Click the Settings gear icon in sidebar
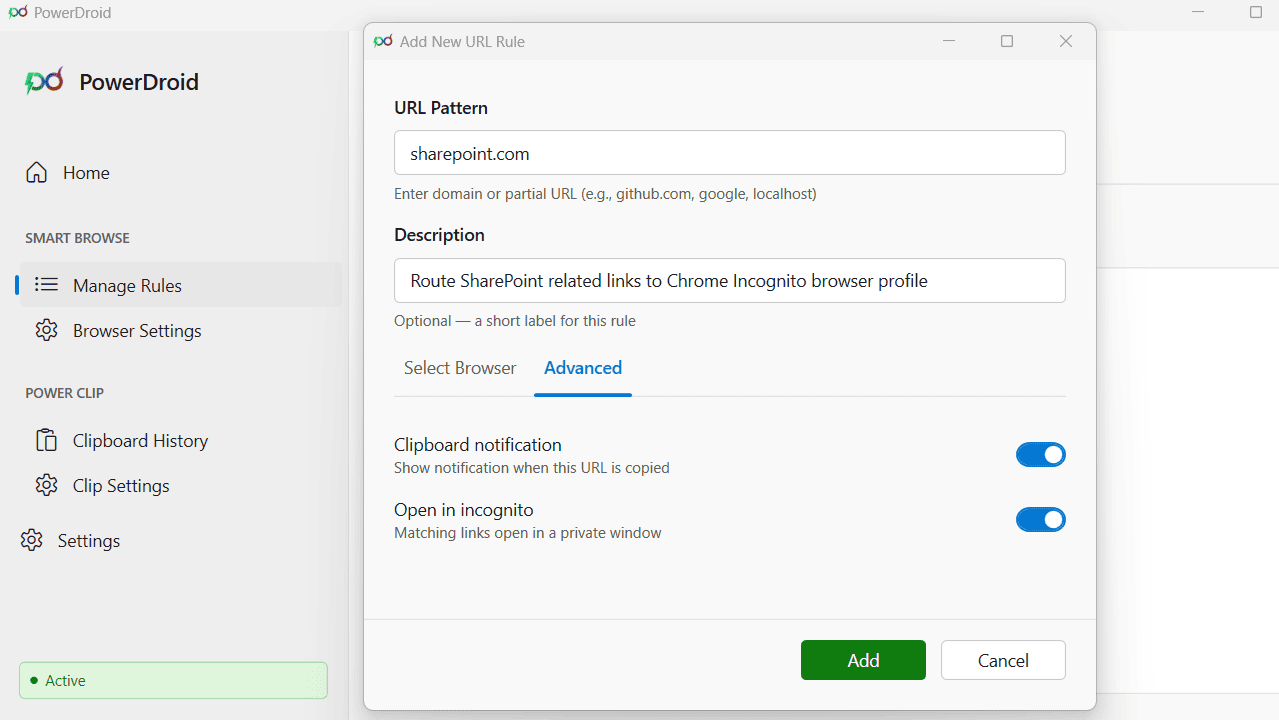 point(32,540)
